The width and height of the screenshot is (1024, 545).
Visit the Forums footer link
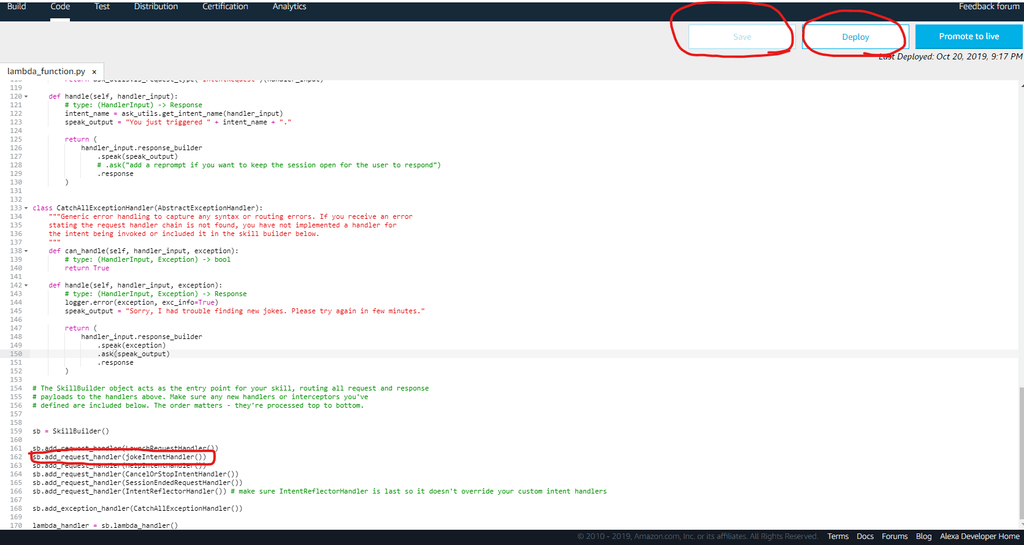[x=895, y=537]
